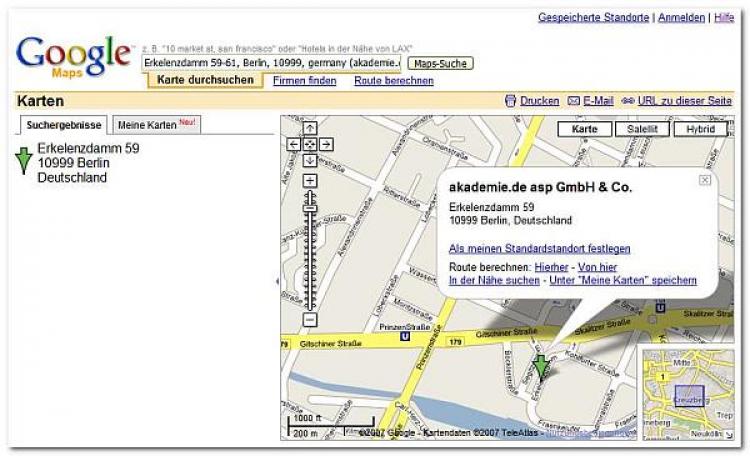
Task: Click the address search input field
Action: tap(272, 63)
